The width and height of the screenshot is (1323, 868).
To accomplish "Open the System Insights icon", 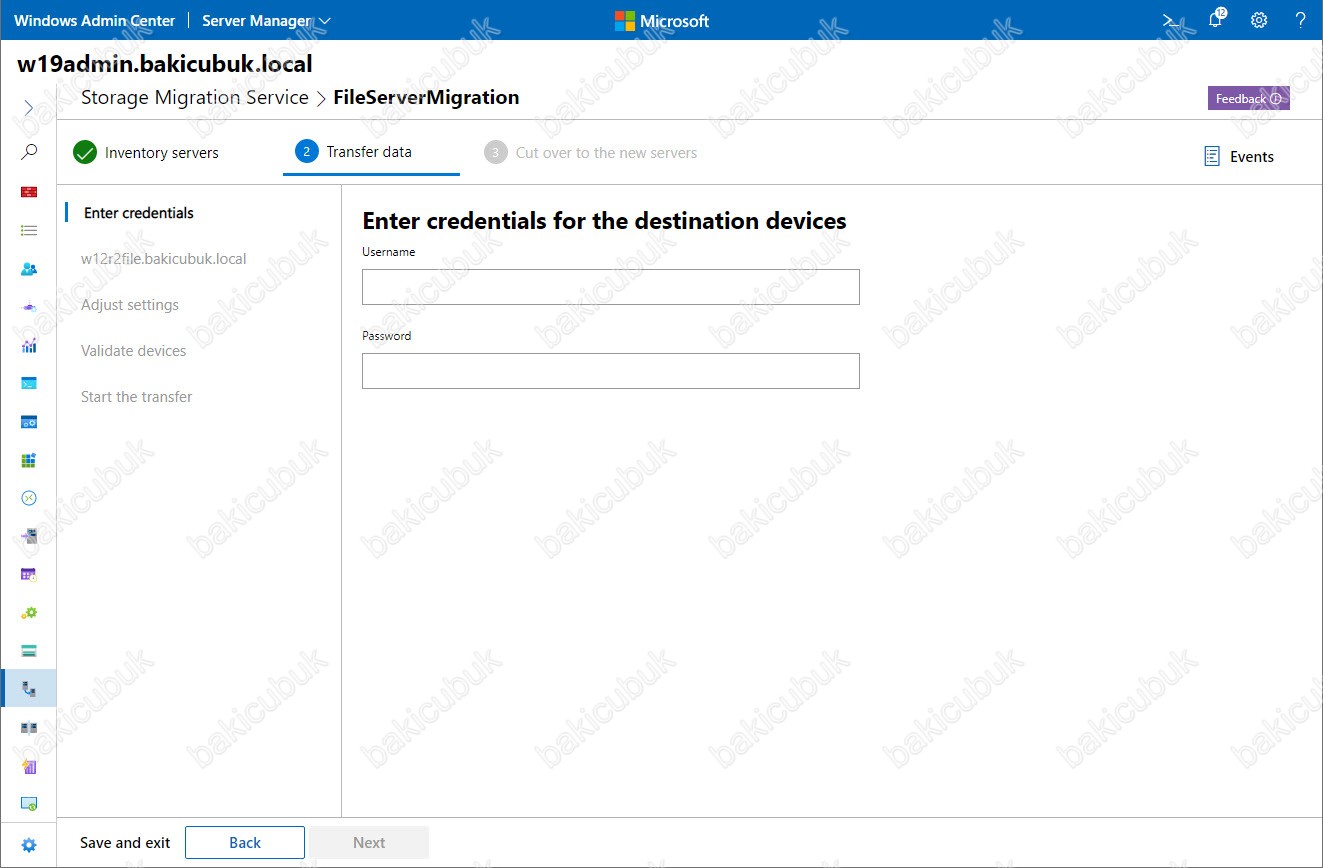I will (x=29, y=766).
